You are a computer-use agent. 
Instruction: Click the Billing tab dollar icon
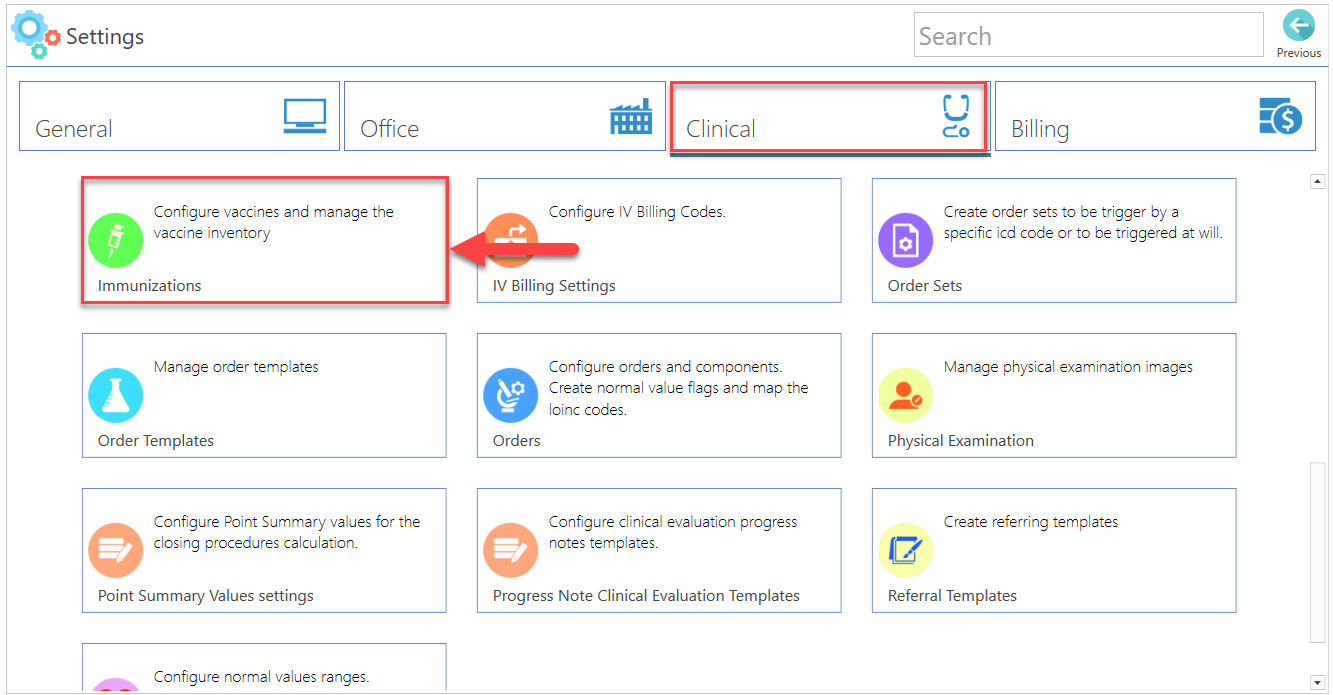[1280, 116]
